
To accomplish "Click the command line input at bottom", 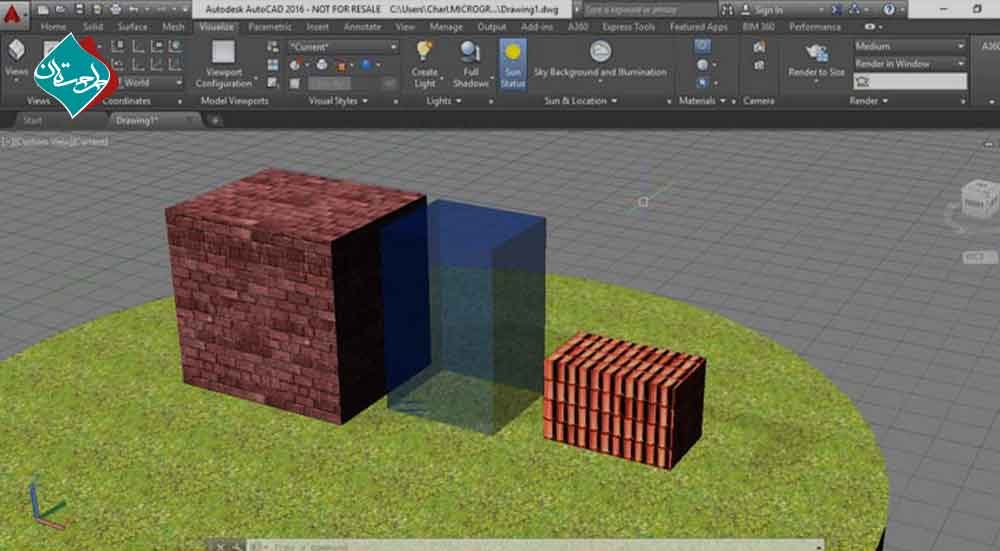I will [x=534, y=546].
